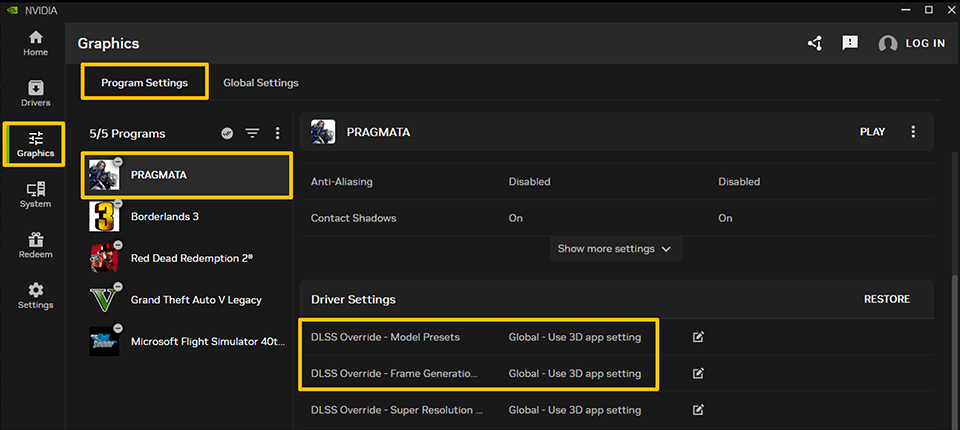This screenshot has width=960, height=430.
Task: Select Grand Theft Auto V Legacy
Action: point(187,300)
